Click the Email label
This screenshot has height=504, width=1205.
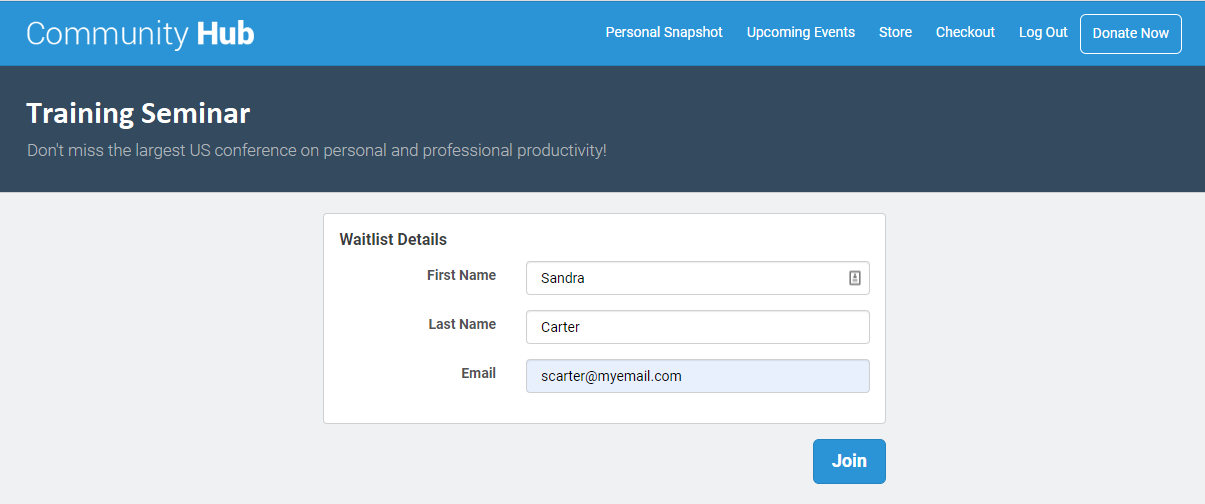coord(478,373)
